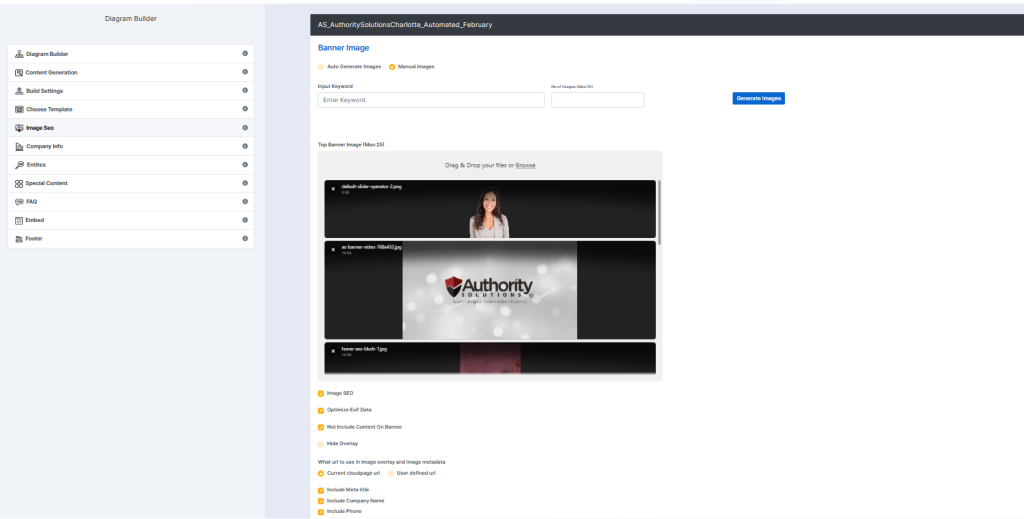The width and height of the screenshot is (1024, 519).
Task: Open the FAQ menu section
Action: [x=131, y=202]
